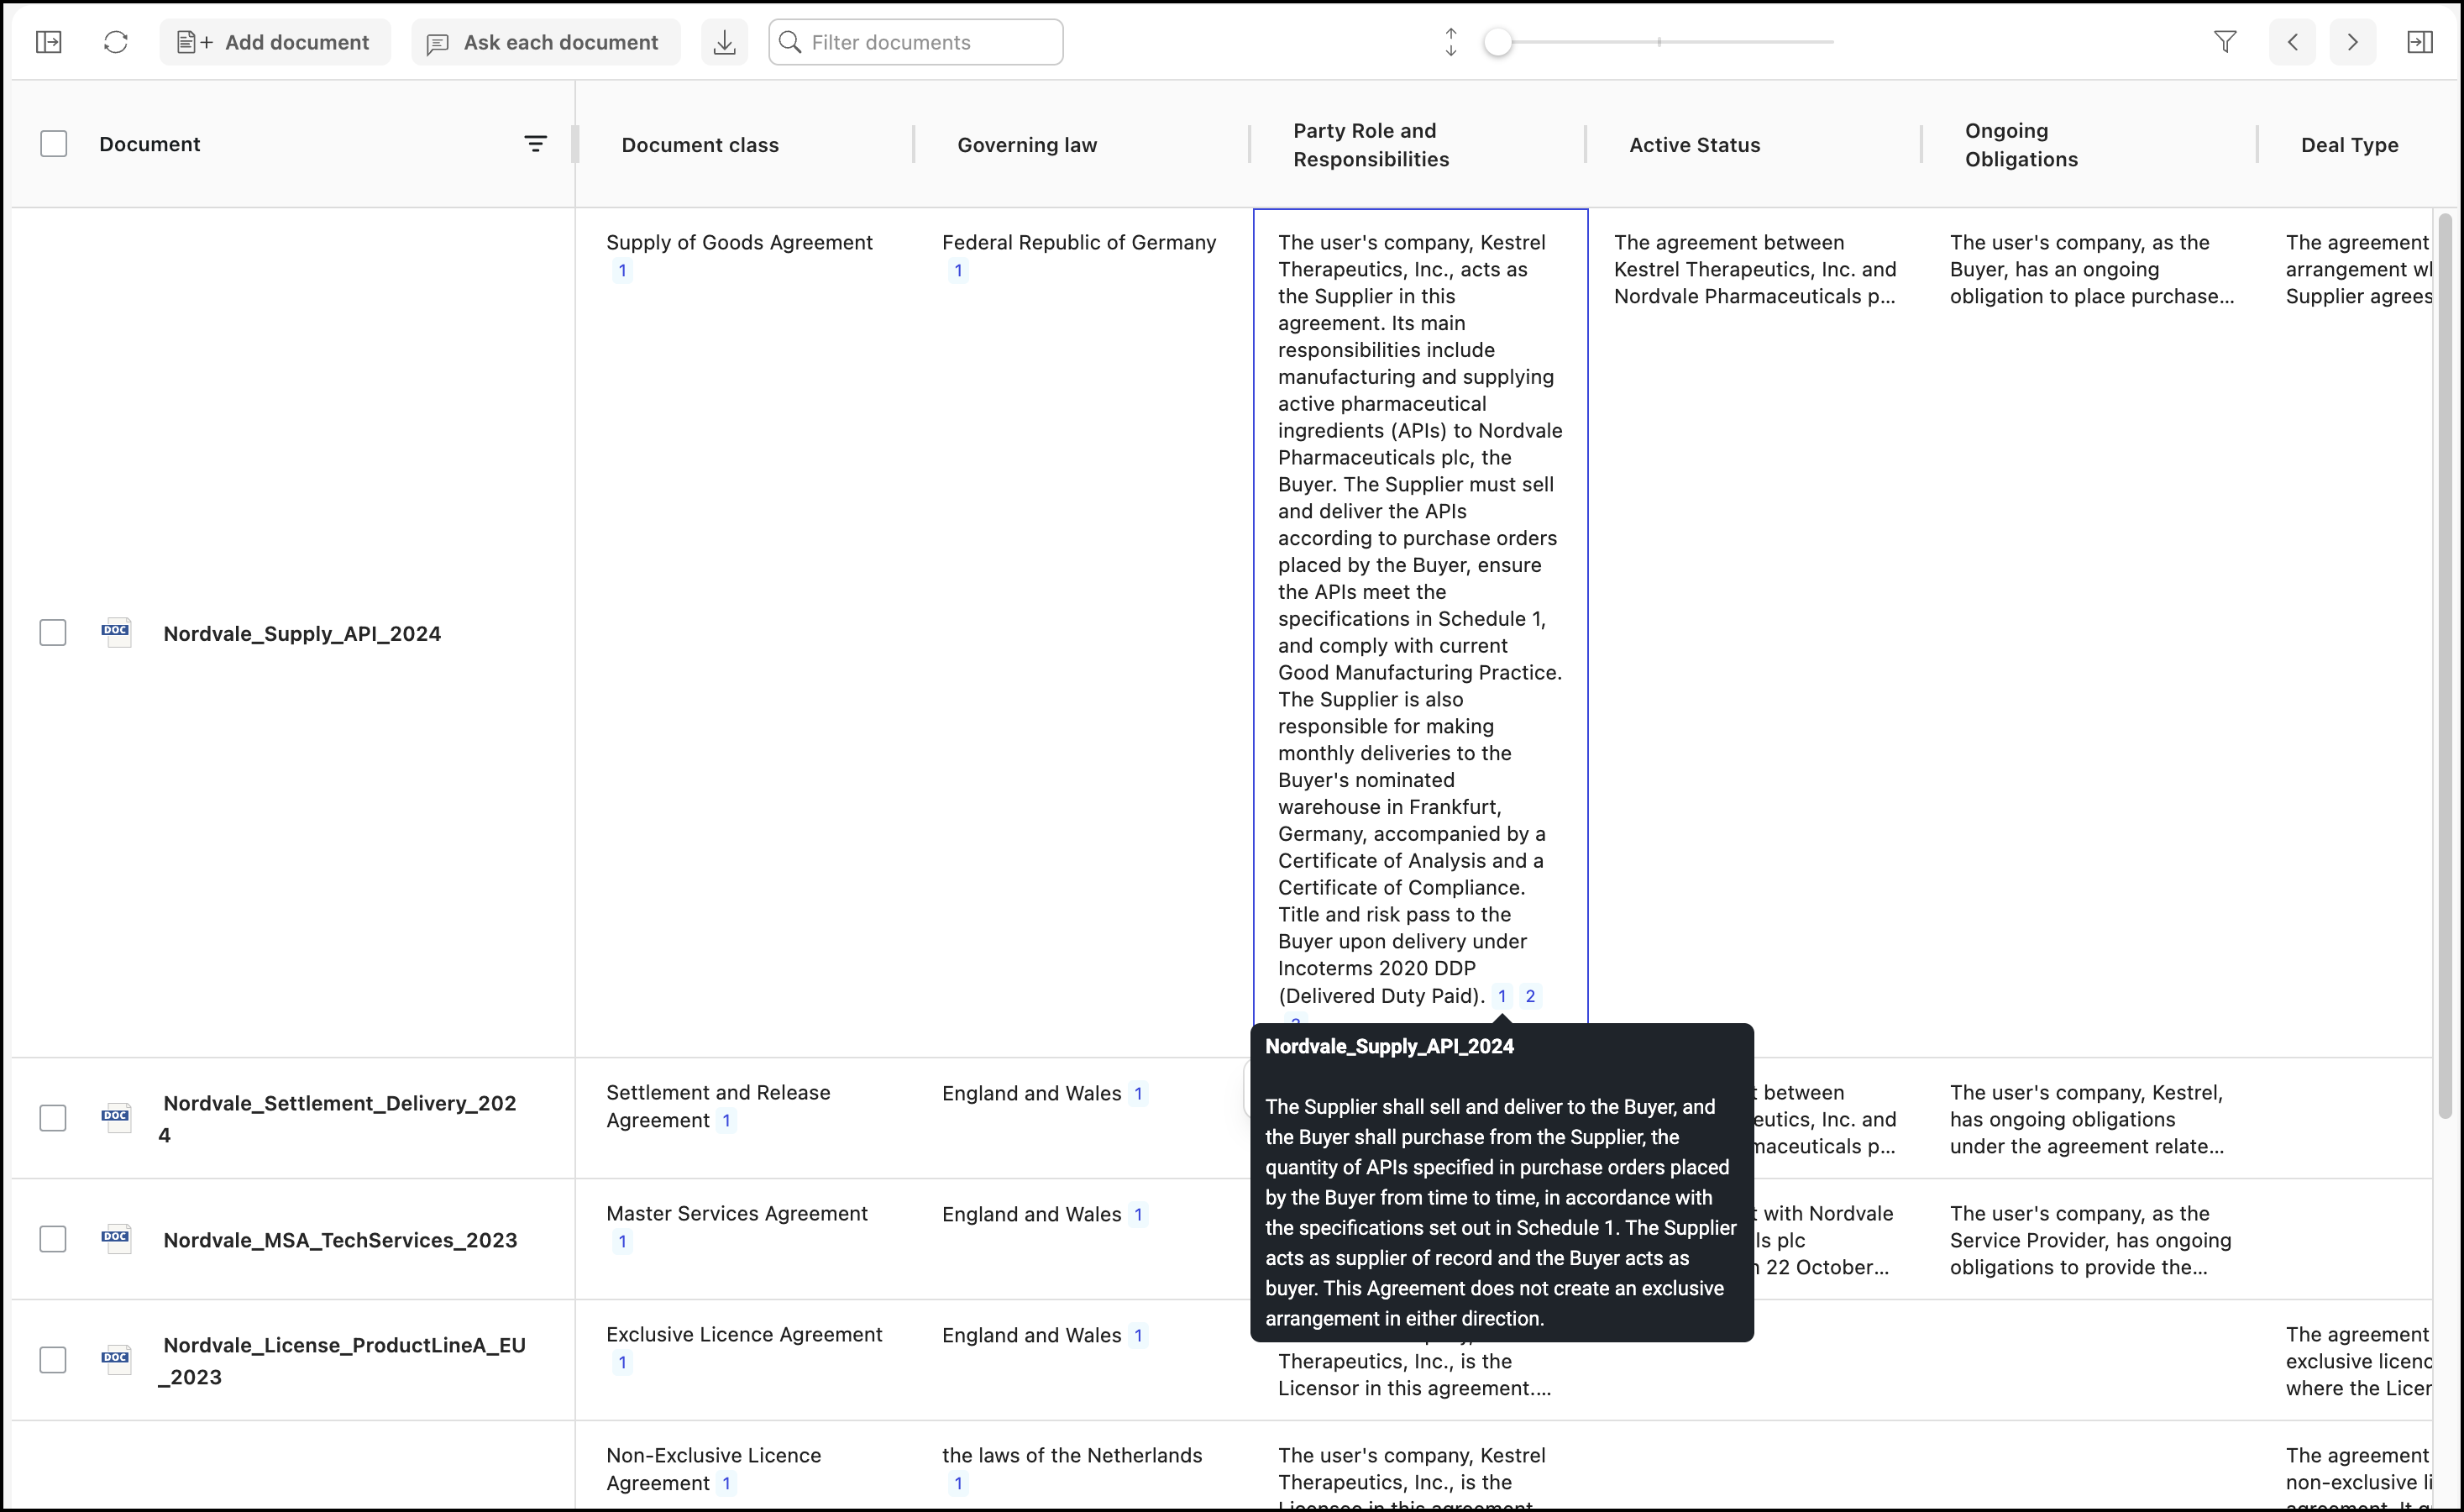Select MSA Service Provider obligations cell
The image size is (2464, 1512).
click(2091, 1240)
